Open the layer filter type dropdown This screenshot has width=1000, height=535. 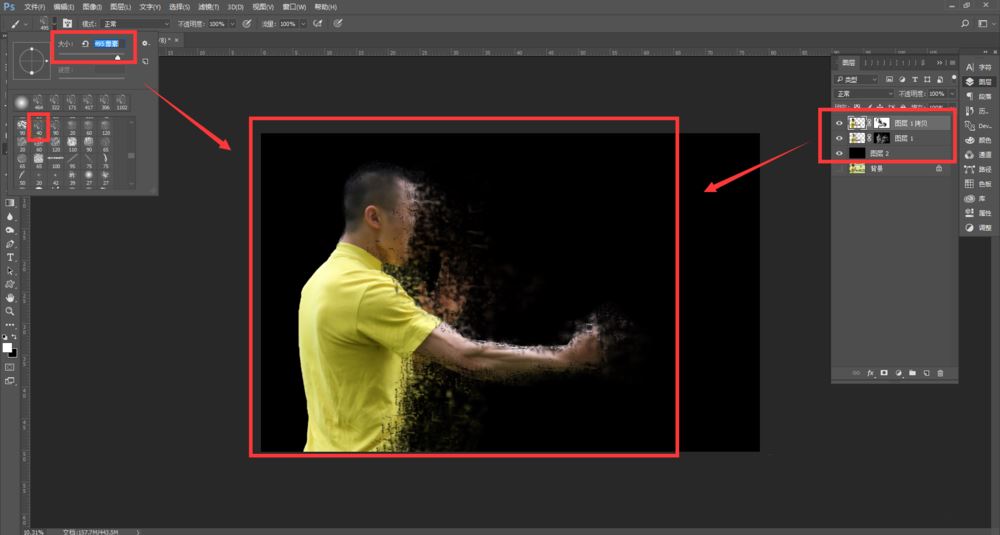tap(860, 79)
